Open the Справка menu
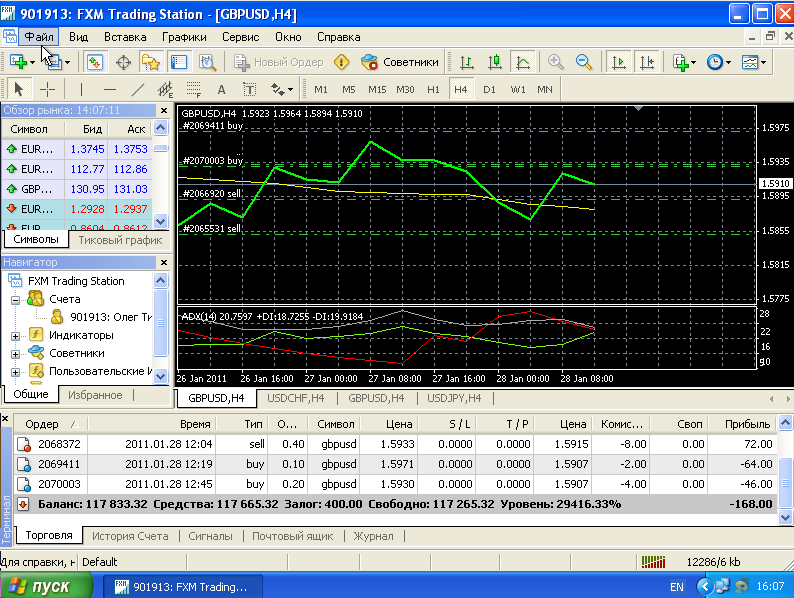This screenshot has width=794, height=598. 339,37
